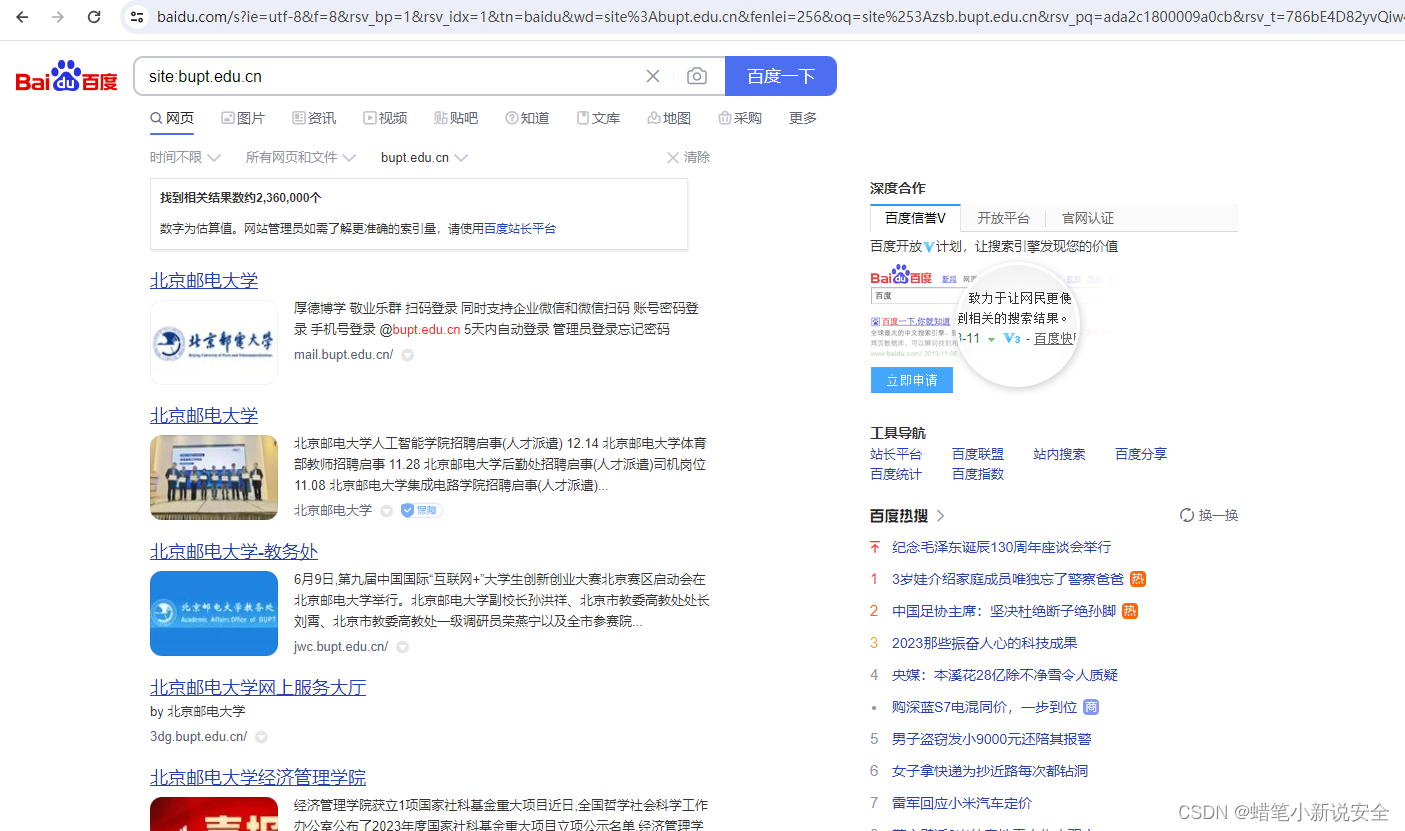Switch to 官网认证 tab

coord(1088,218)
